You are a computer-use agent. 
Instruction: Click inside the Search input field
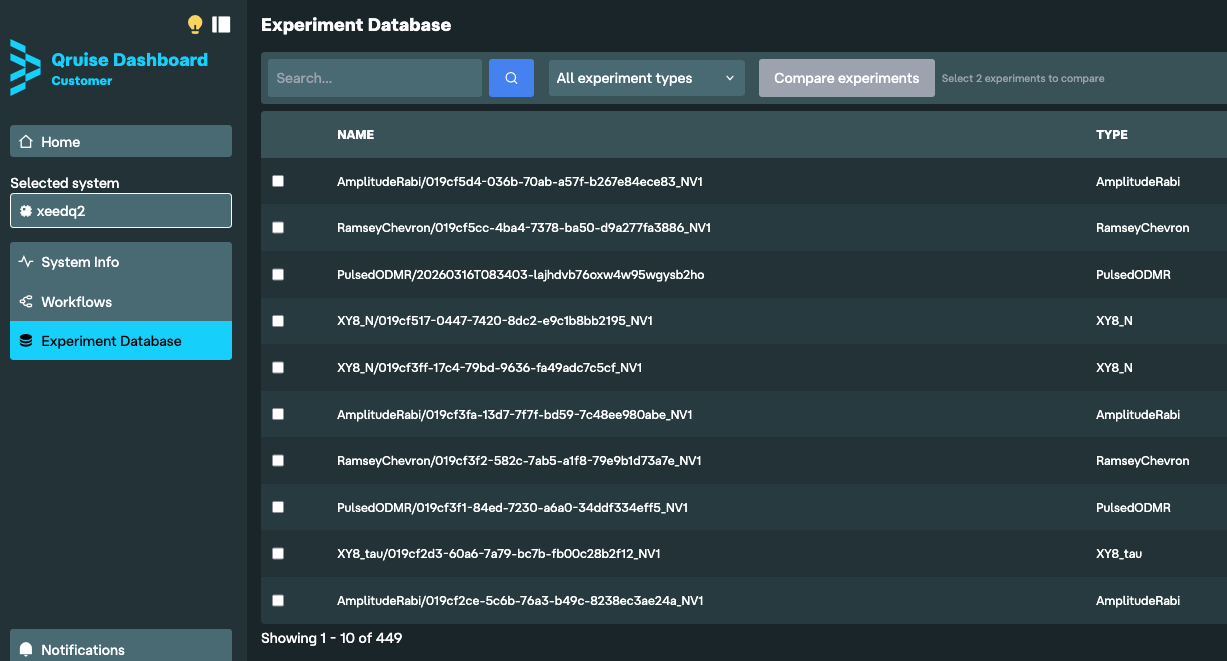pos(374,77)
